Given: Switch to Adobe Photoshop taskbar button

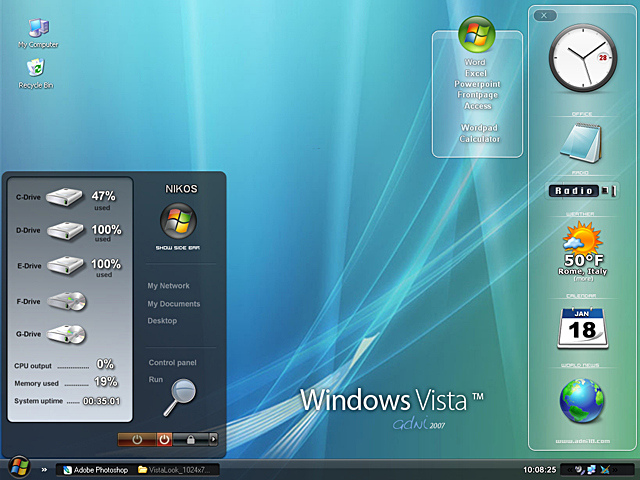Looking at the screenshot, I should (x=96, y=470).
